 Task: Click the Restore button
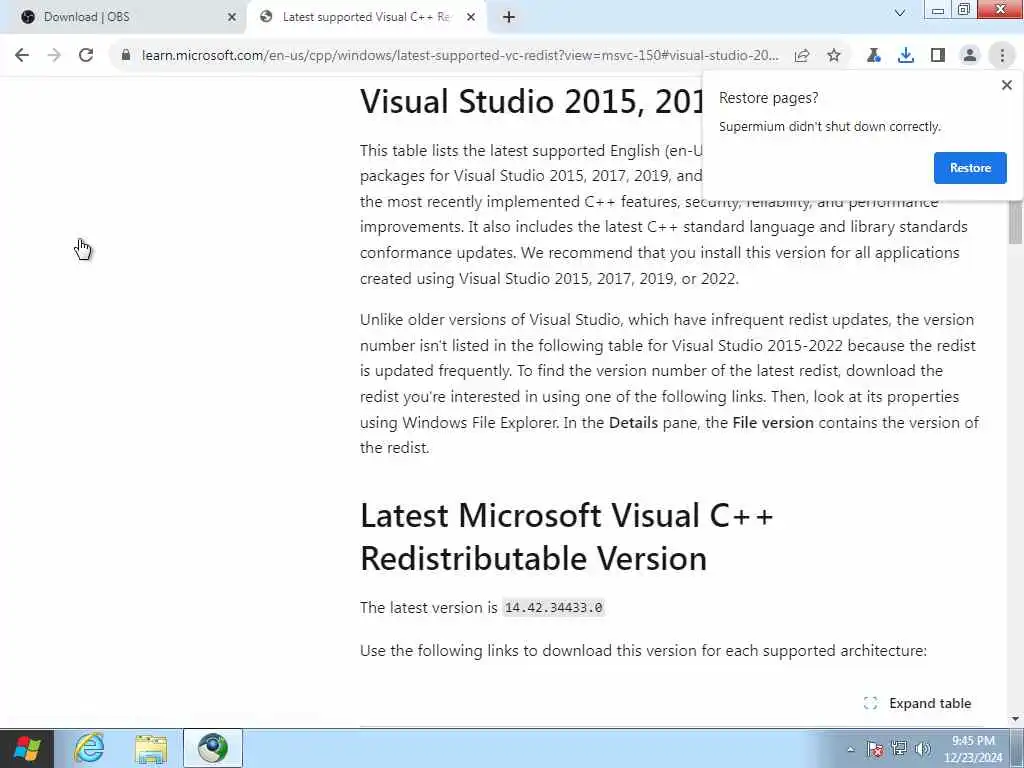click(970, 168)
